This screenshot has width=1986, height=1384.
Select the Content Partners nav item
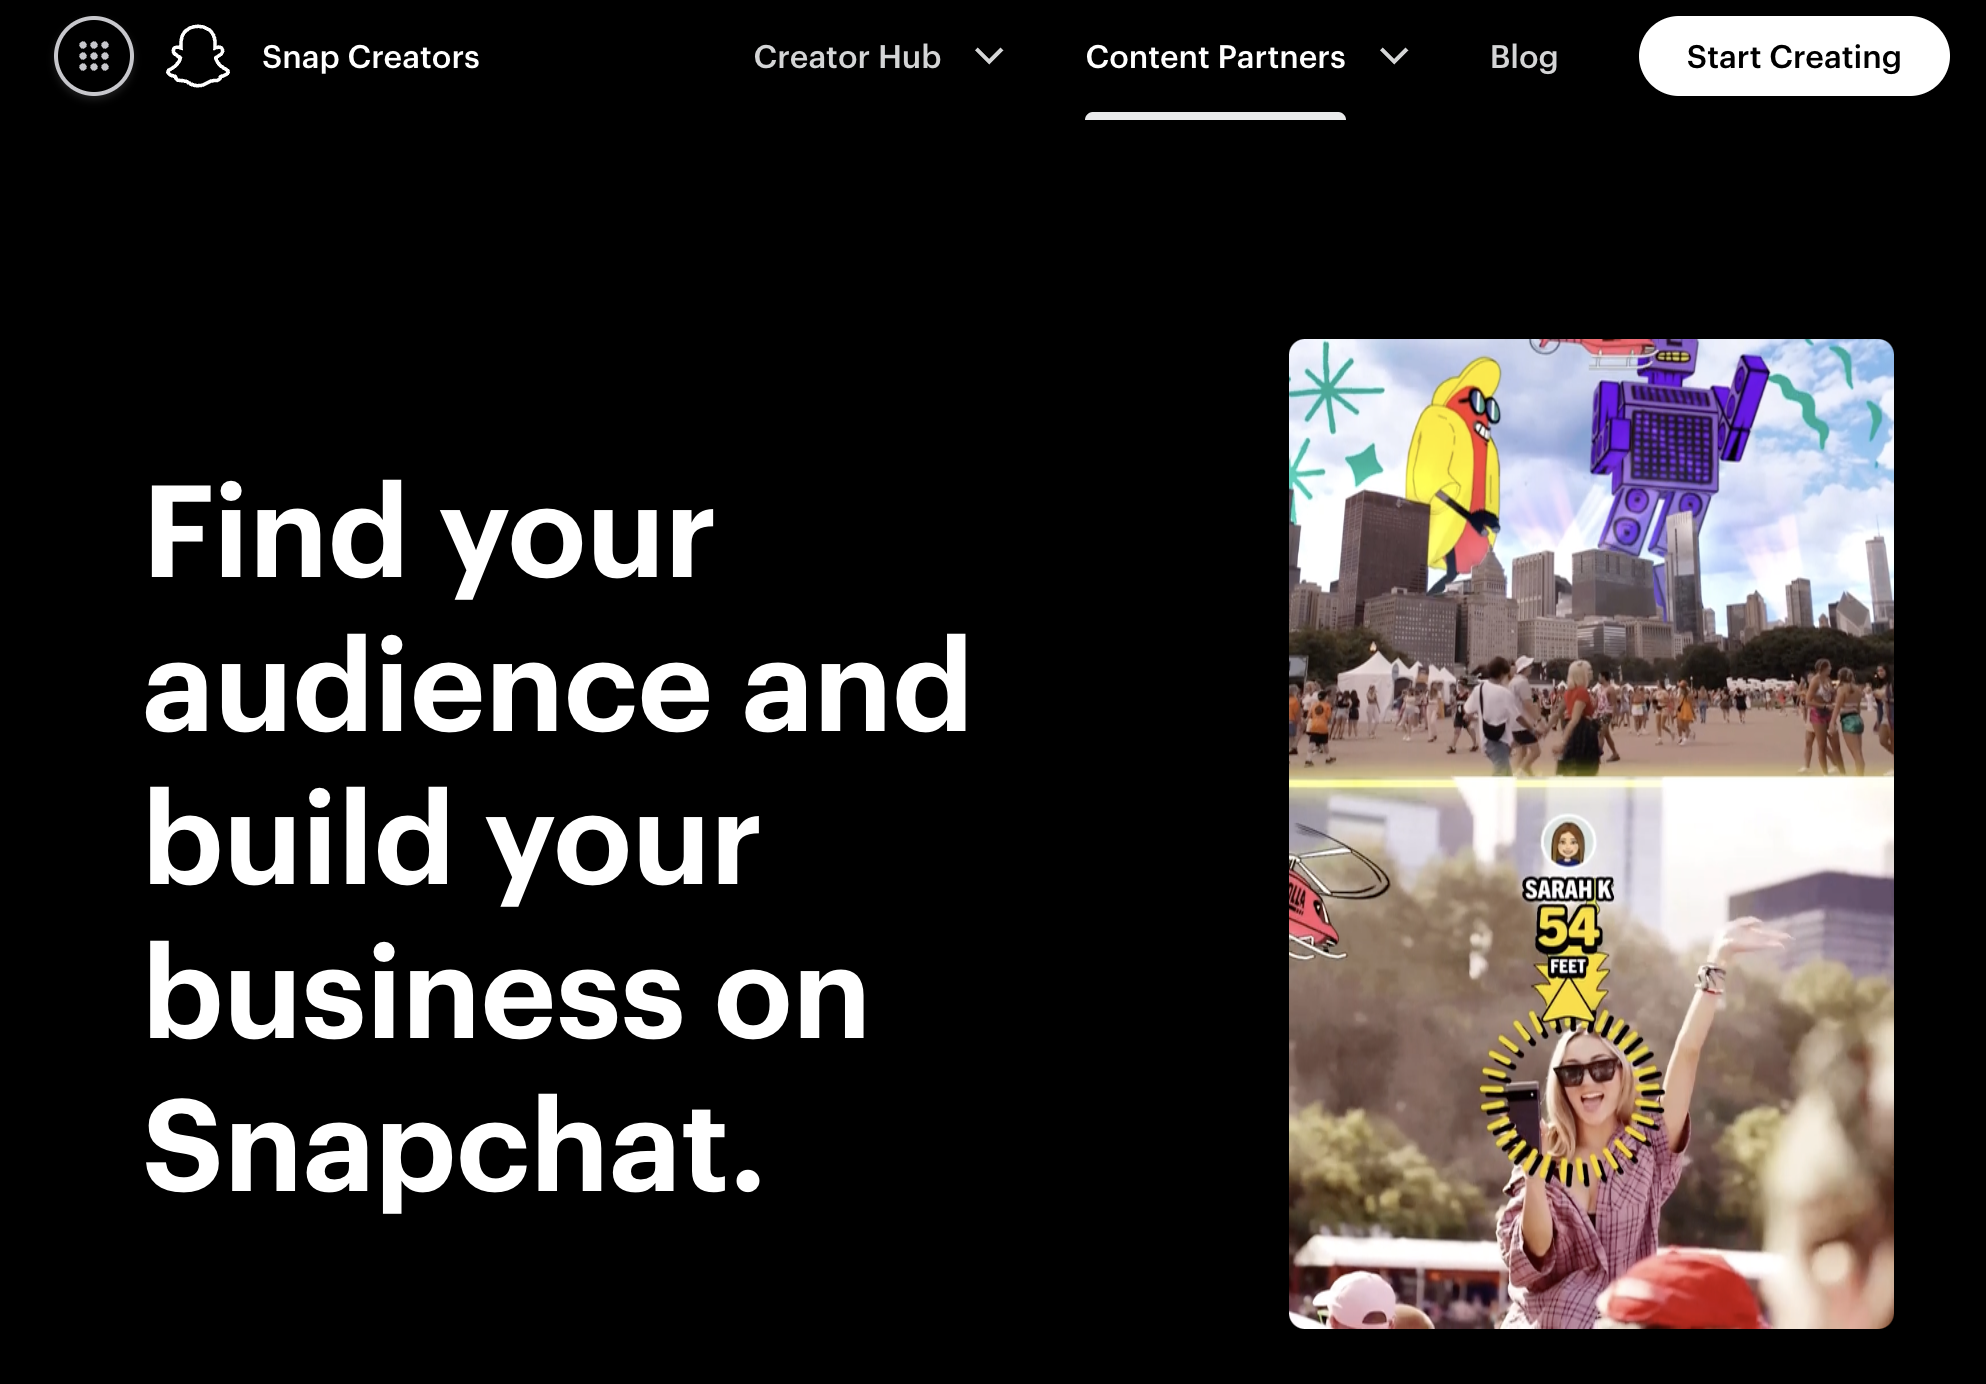(1214, 57)
